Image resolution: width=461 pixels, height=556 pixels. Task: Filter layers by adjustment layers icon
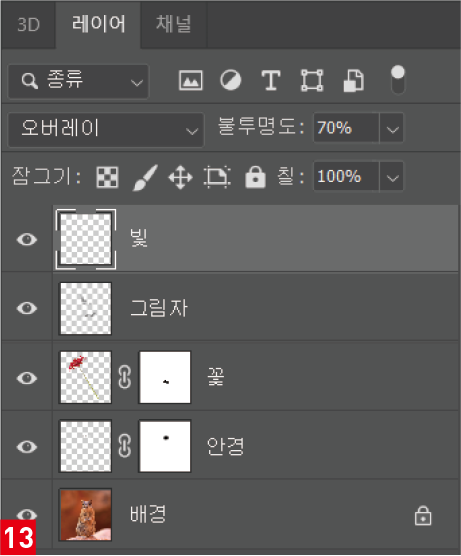click(230, 80)
